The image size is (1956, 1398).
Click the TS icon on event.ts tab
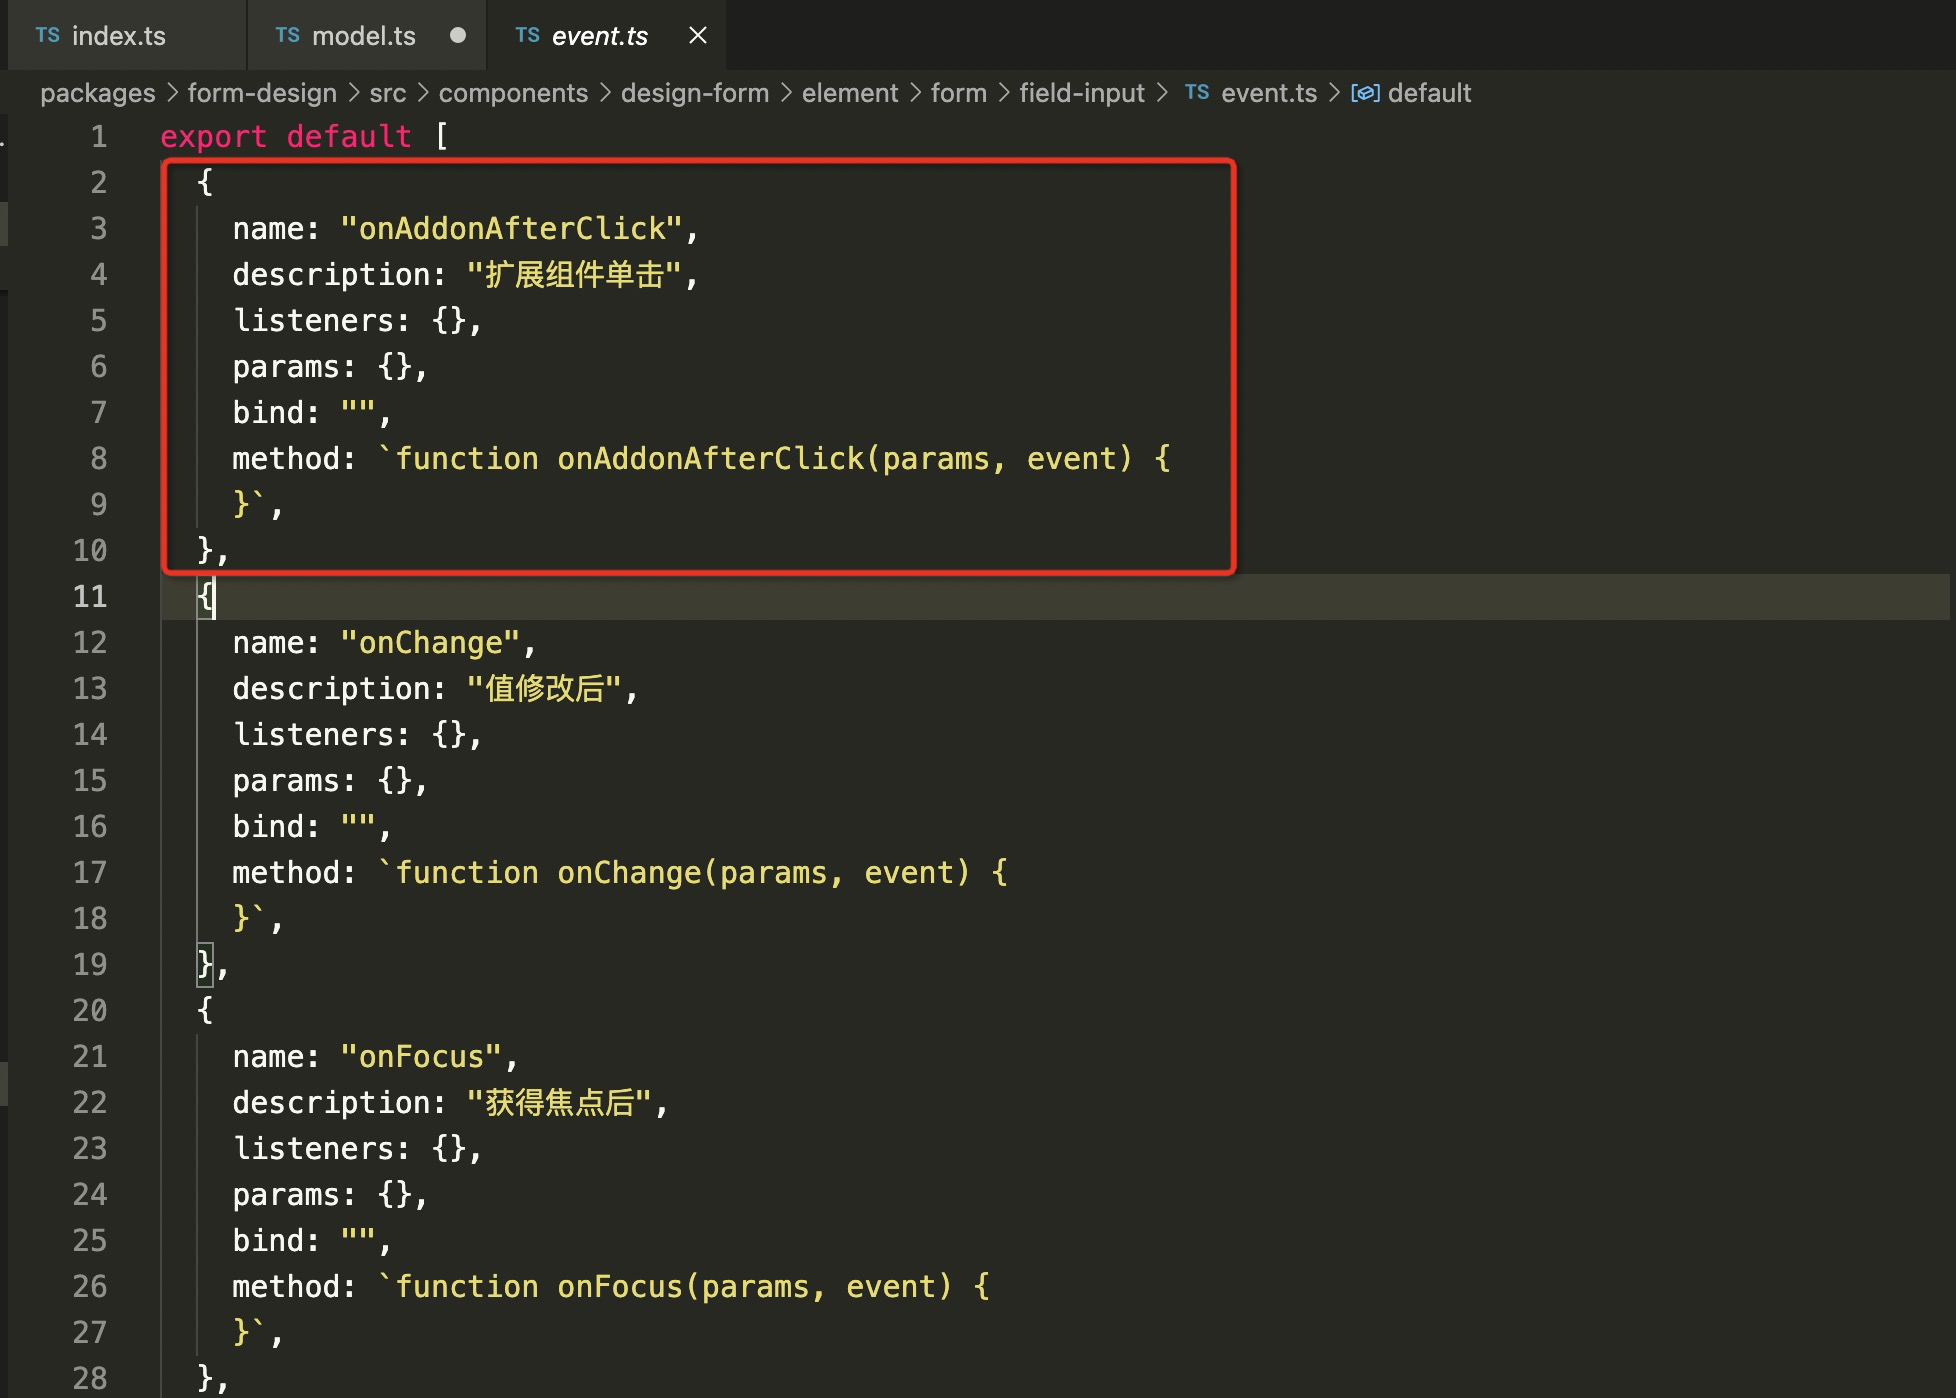[528, 35]
